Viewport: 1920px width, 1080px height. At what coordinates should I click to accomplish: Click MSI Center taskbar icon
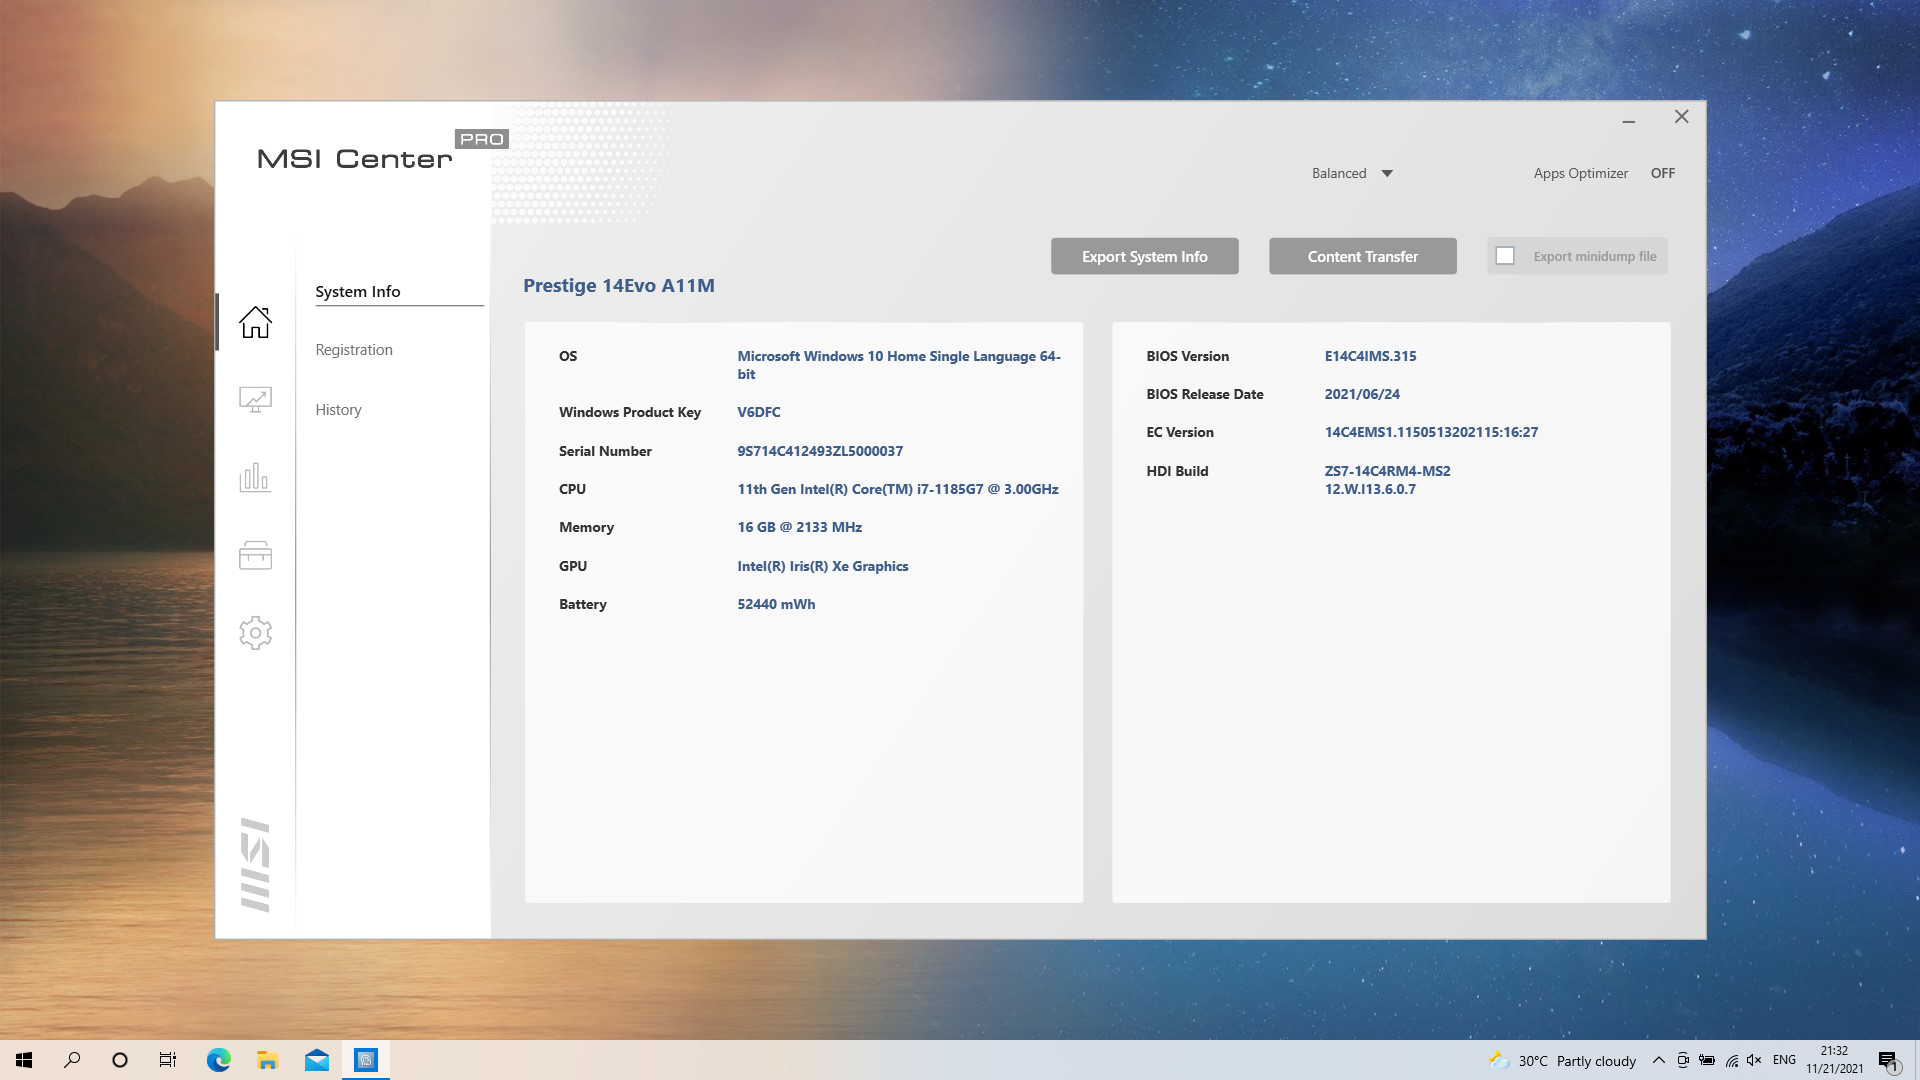coord(366,1060)
